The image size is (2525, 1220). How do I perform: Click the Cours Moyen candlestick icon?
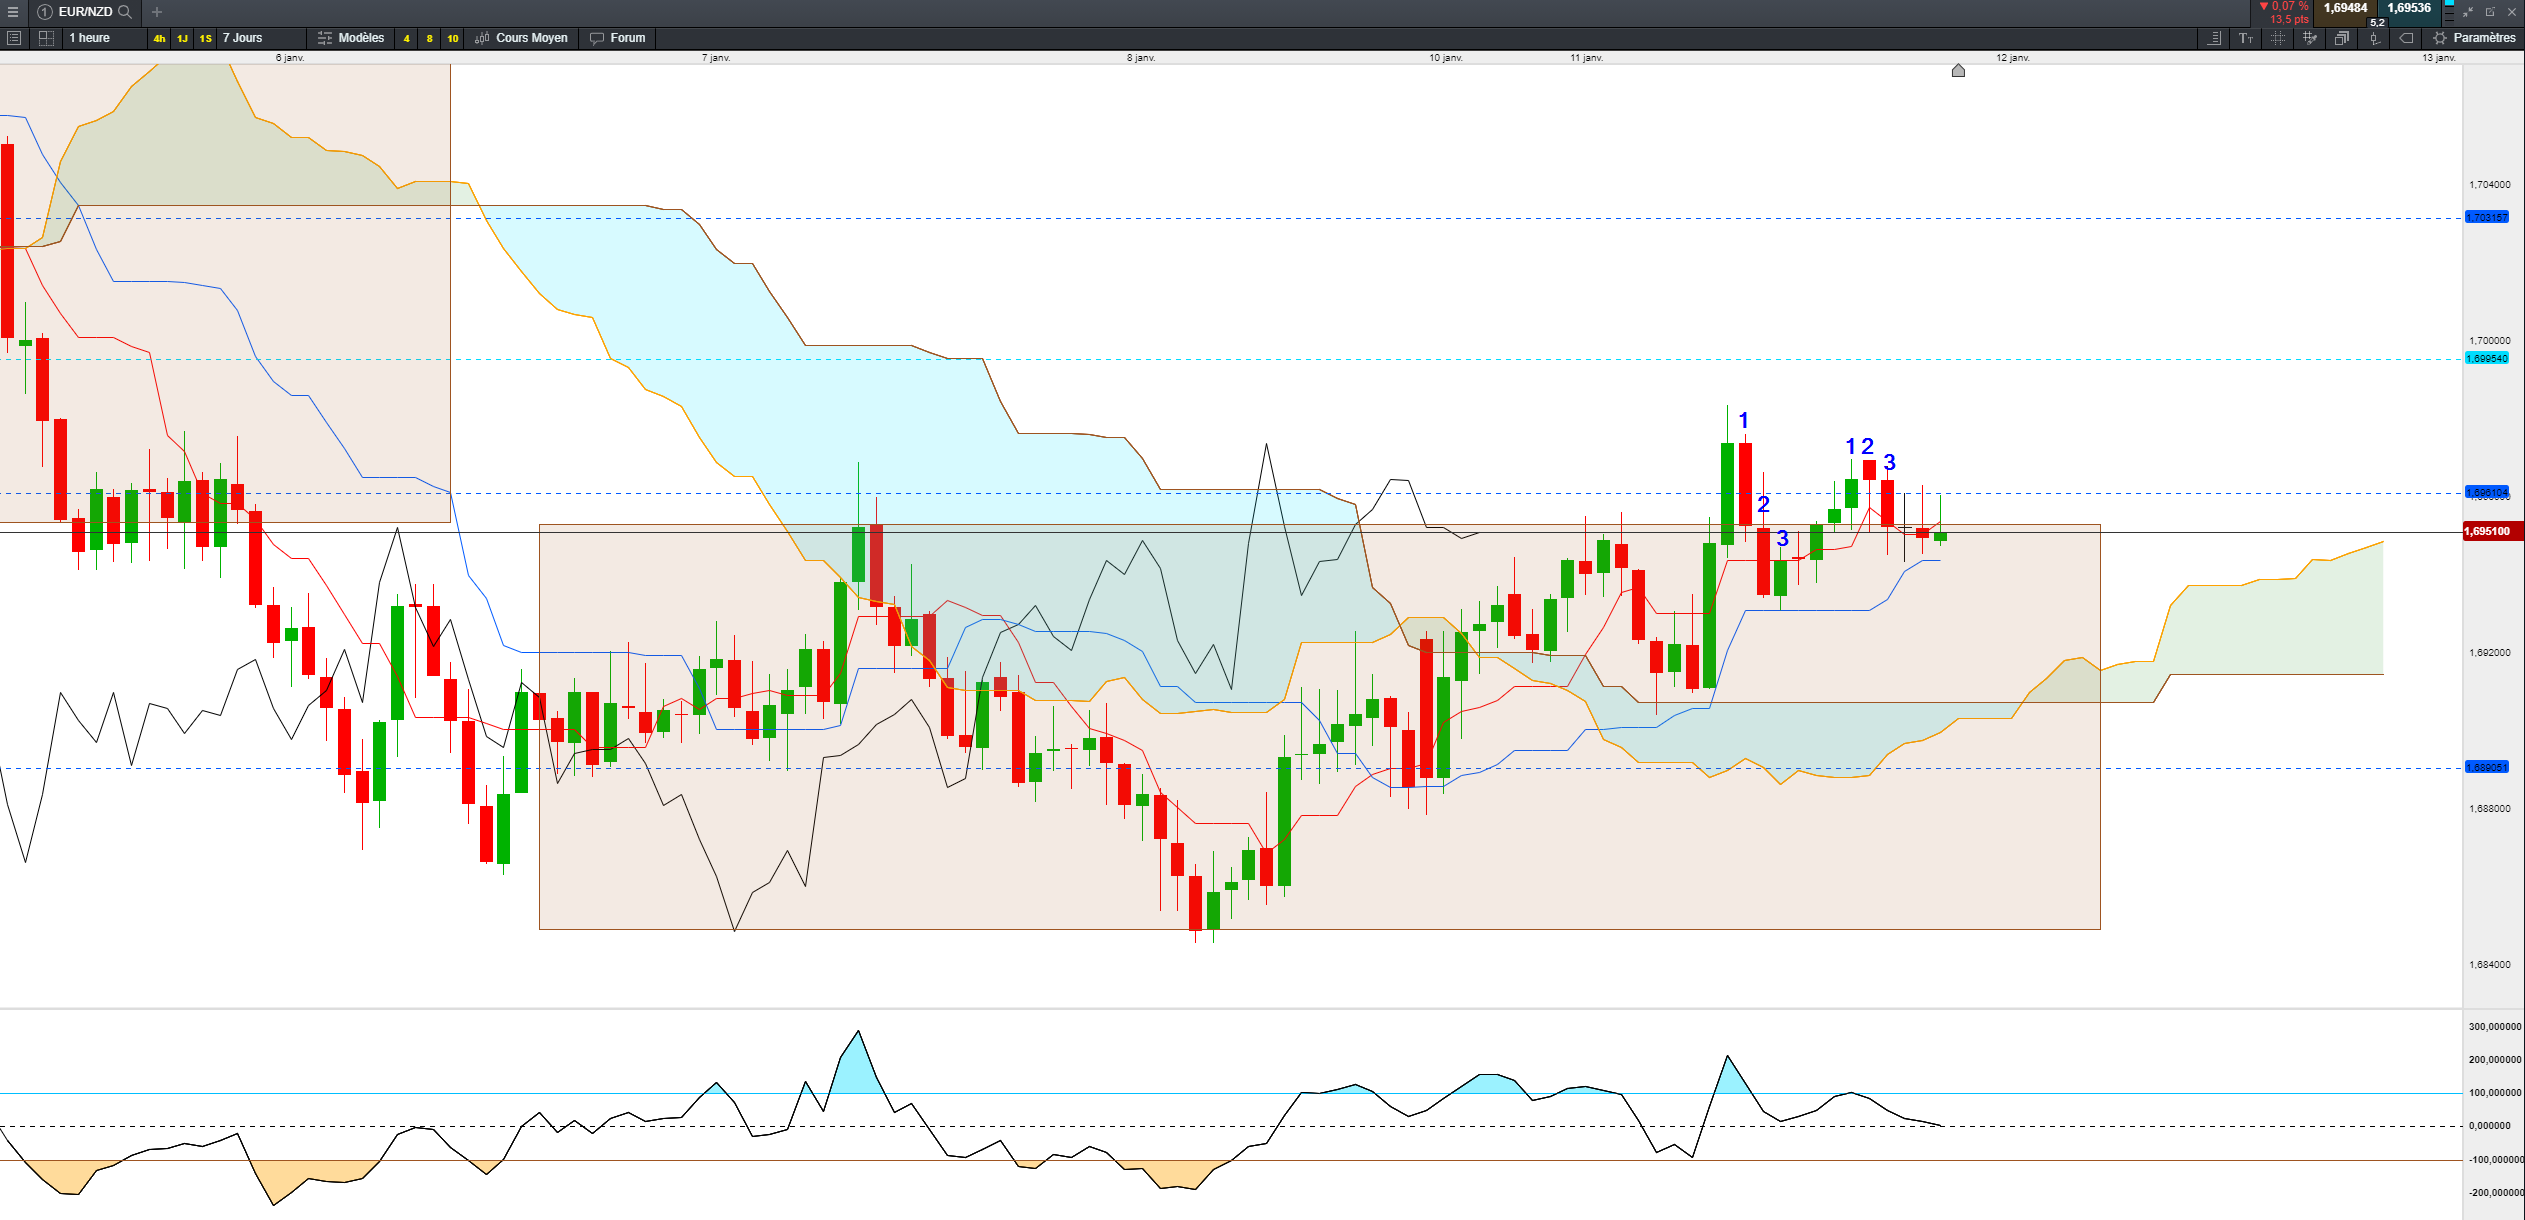[482, 38]
